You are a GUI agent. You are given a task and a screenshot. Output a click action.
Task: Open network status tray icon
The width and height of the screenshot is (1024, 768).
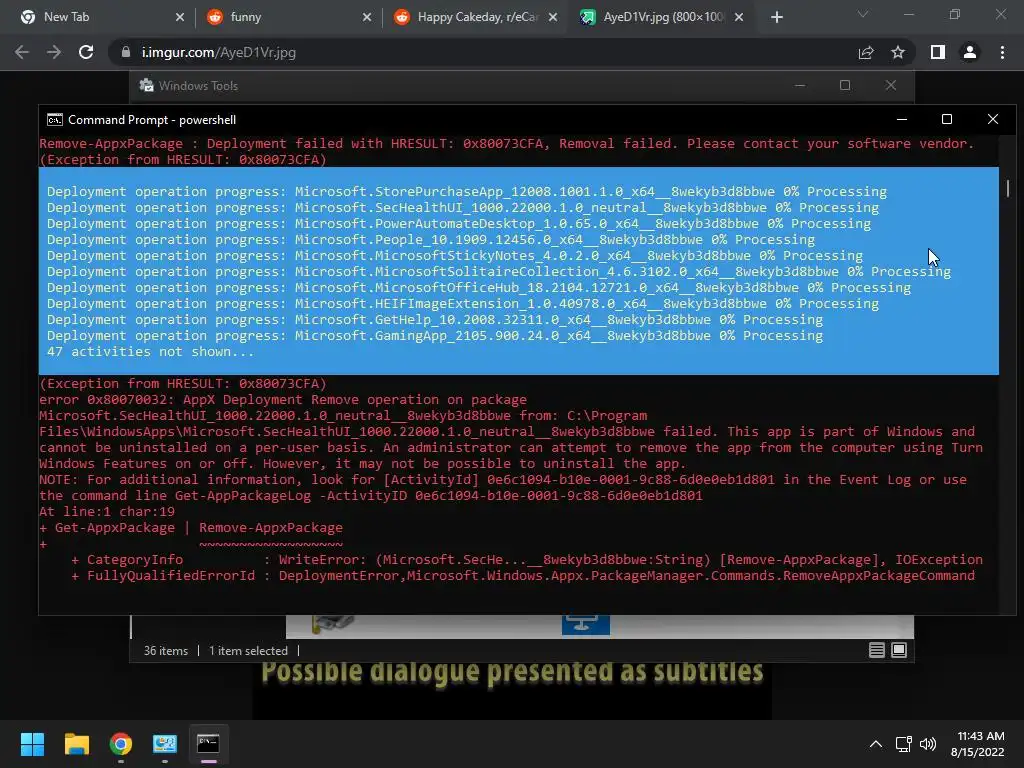click(x=904, y=744)
